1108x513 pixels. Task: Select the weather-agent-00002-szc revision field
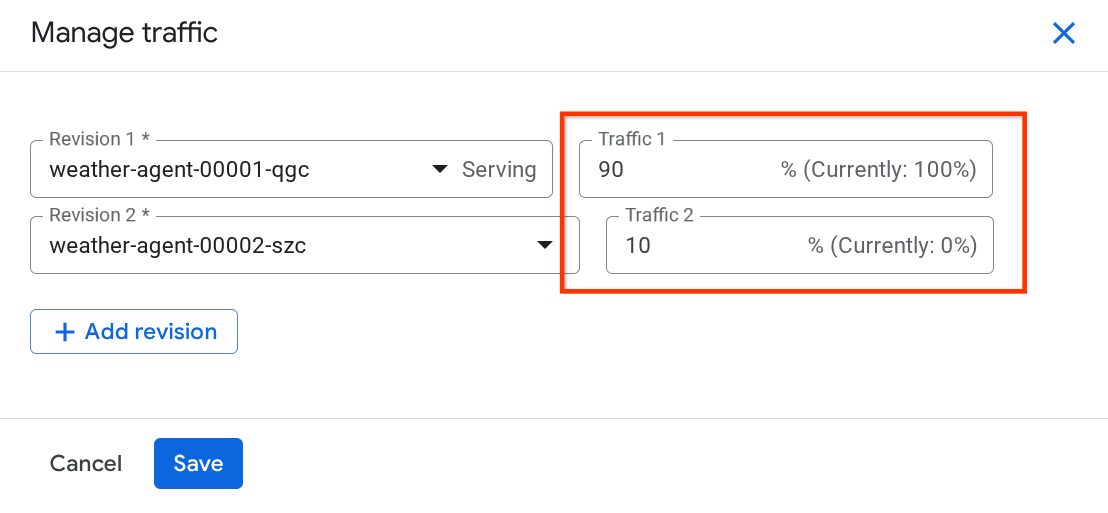[x=178, y=245]
